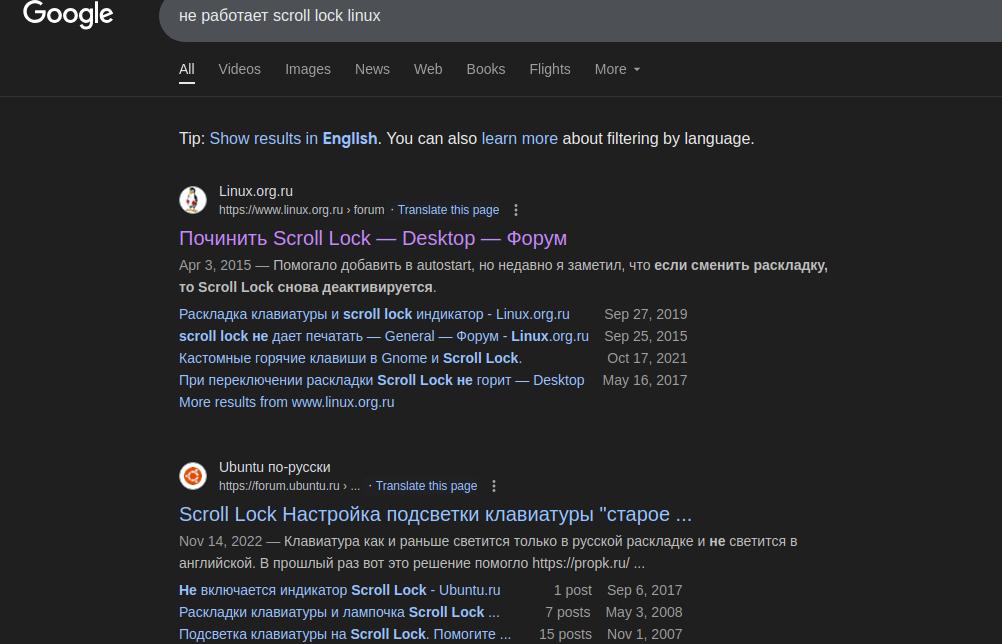Open Раскладки клавиатуры и лампочка Scroll Lock link
Image resolution: width=1002 pixels, height=644 pixels.
click(339, 612)
